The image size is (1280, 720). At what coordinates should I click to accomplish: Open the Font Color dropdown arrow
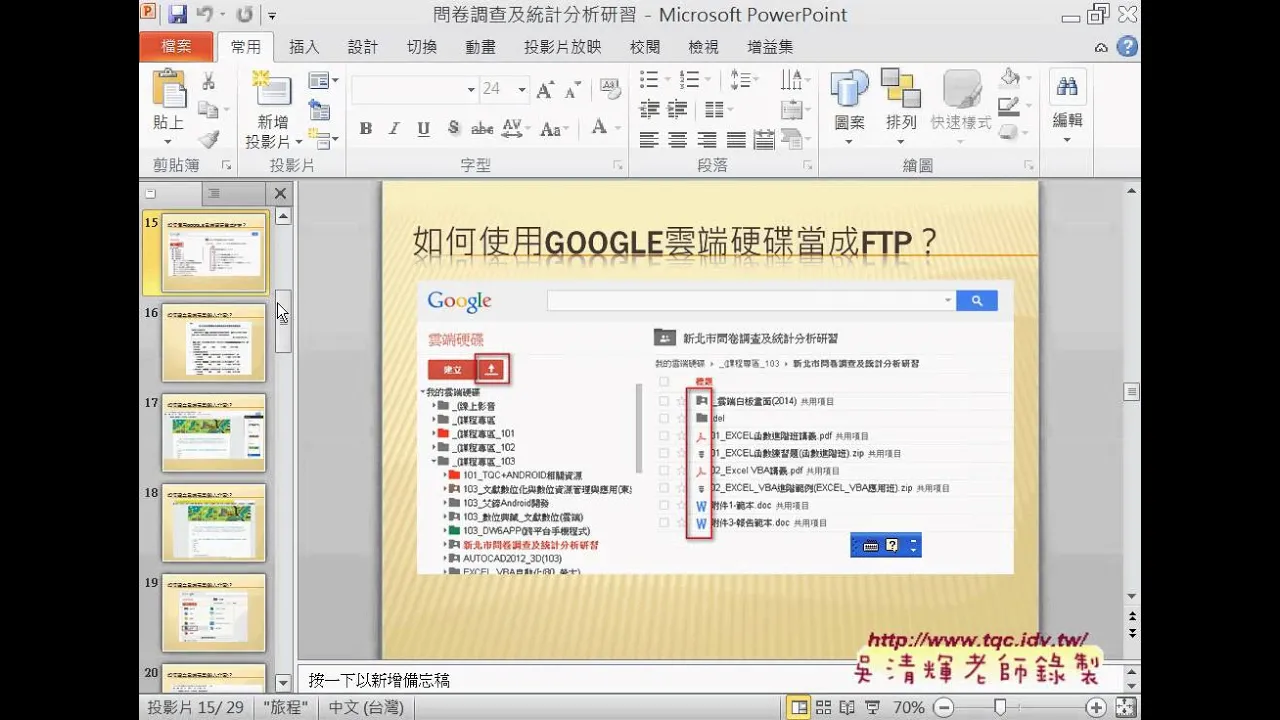pos(618,128)
